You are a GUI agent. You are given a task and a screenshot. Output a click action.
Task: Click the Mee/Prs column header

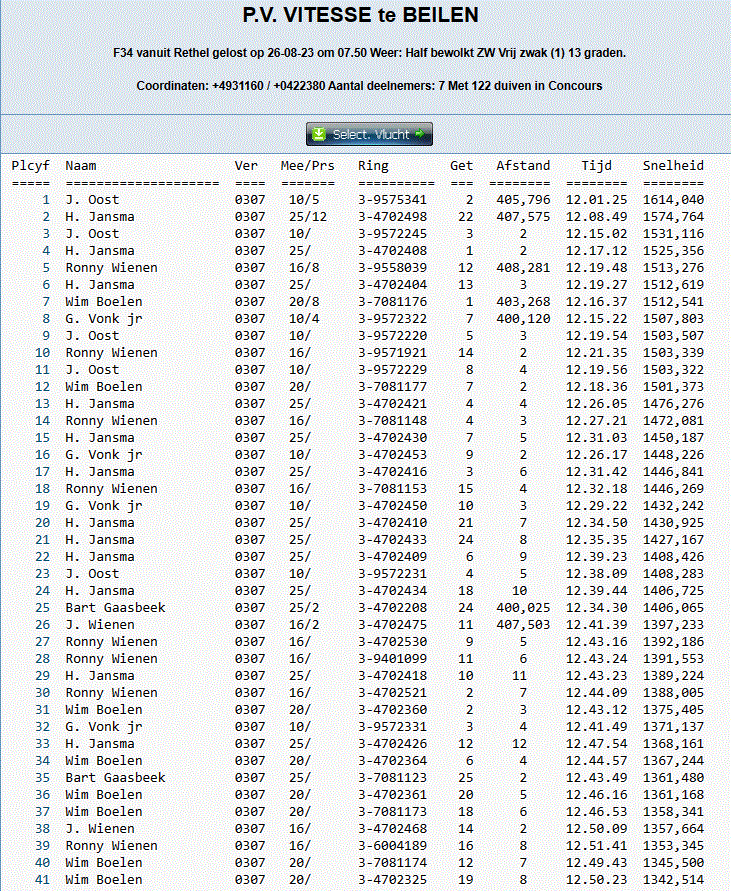(x=308, y=166)
